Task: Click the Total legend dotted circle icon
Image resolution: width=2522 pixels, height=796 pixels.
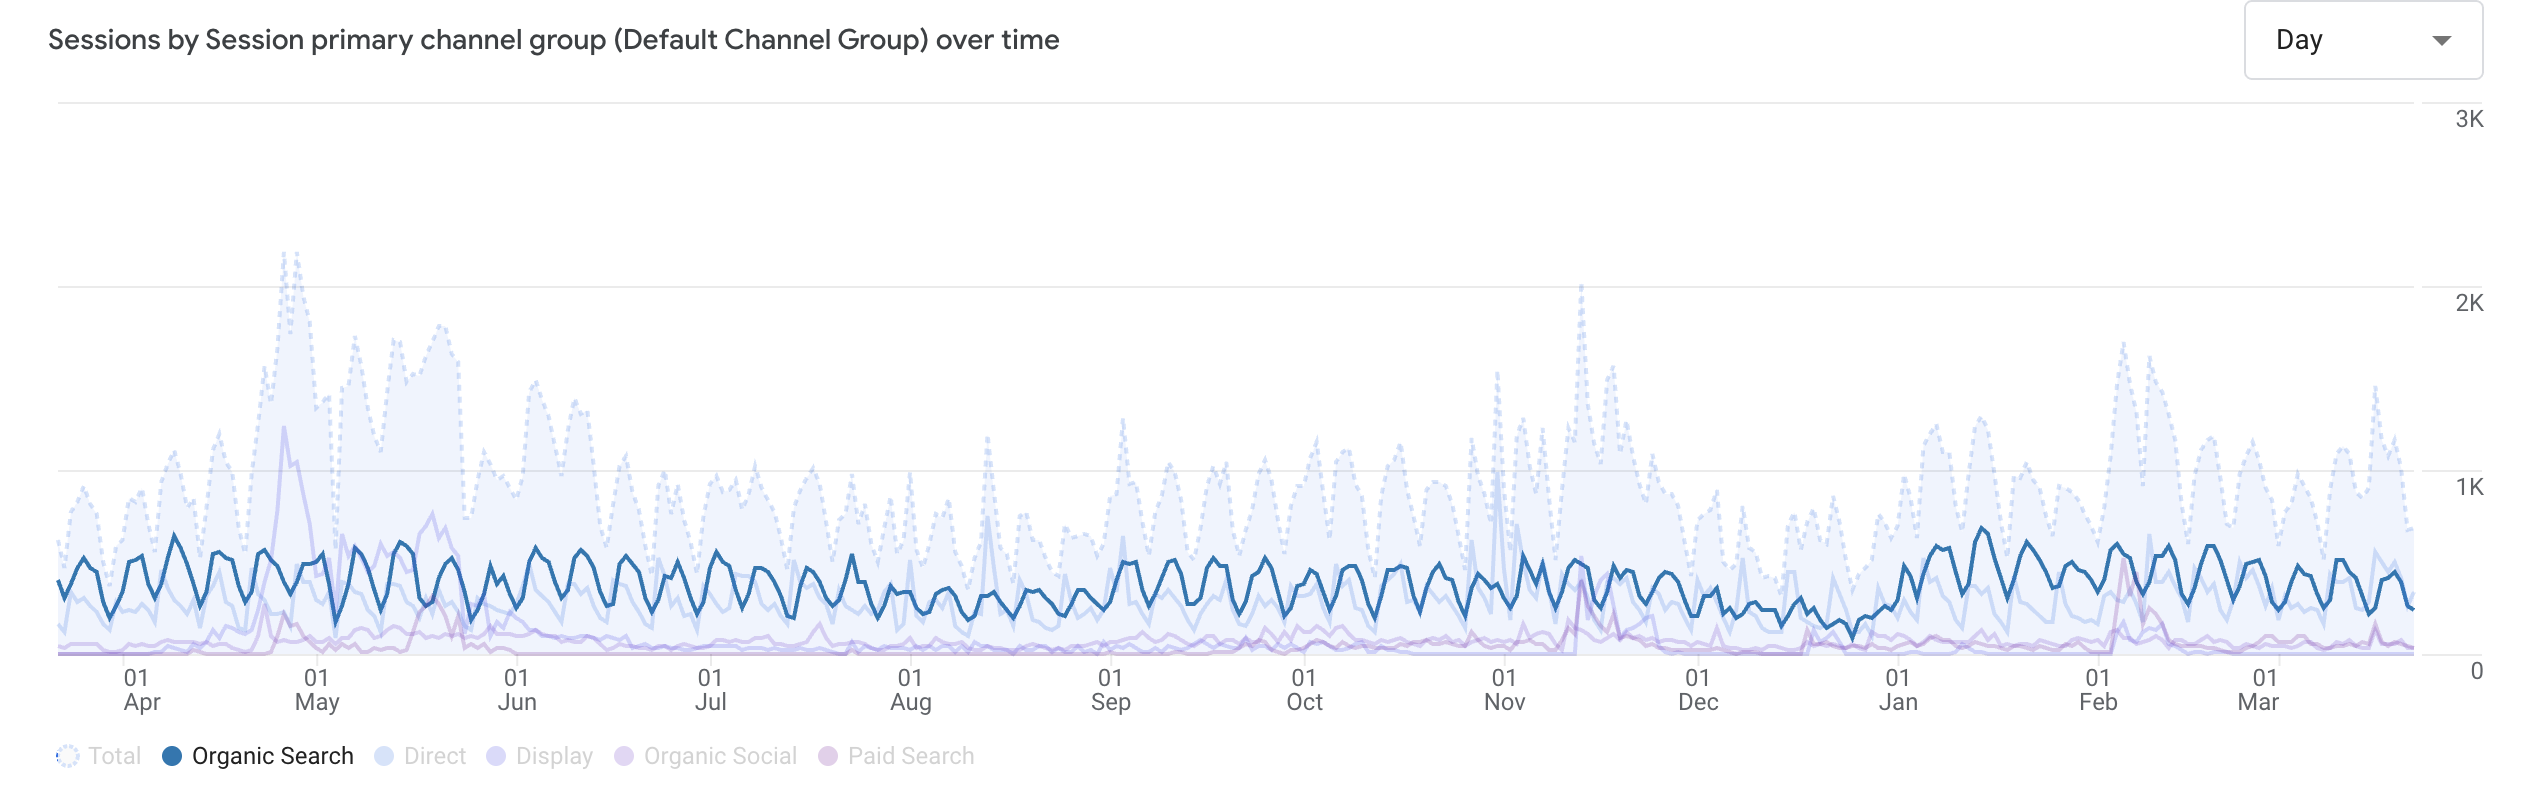Action: [67, 756]
